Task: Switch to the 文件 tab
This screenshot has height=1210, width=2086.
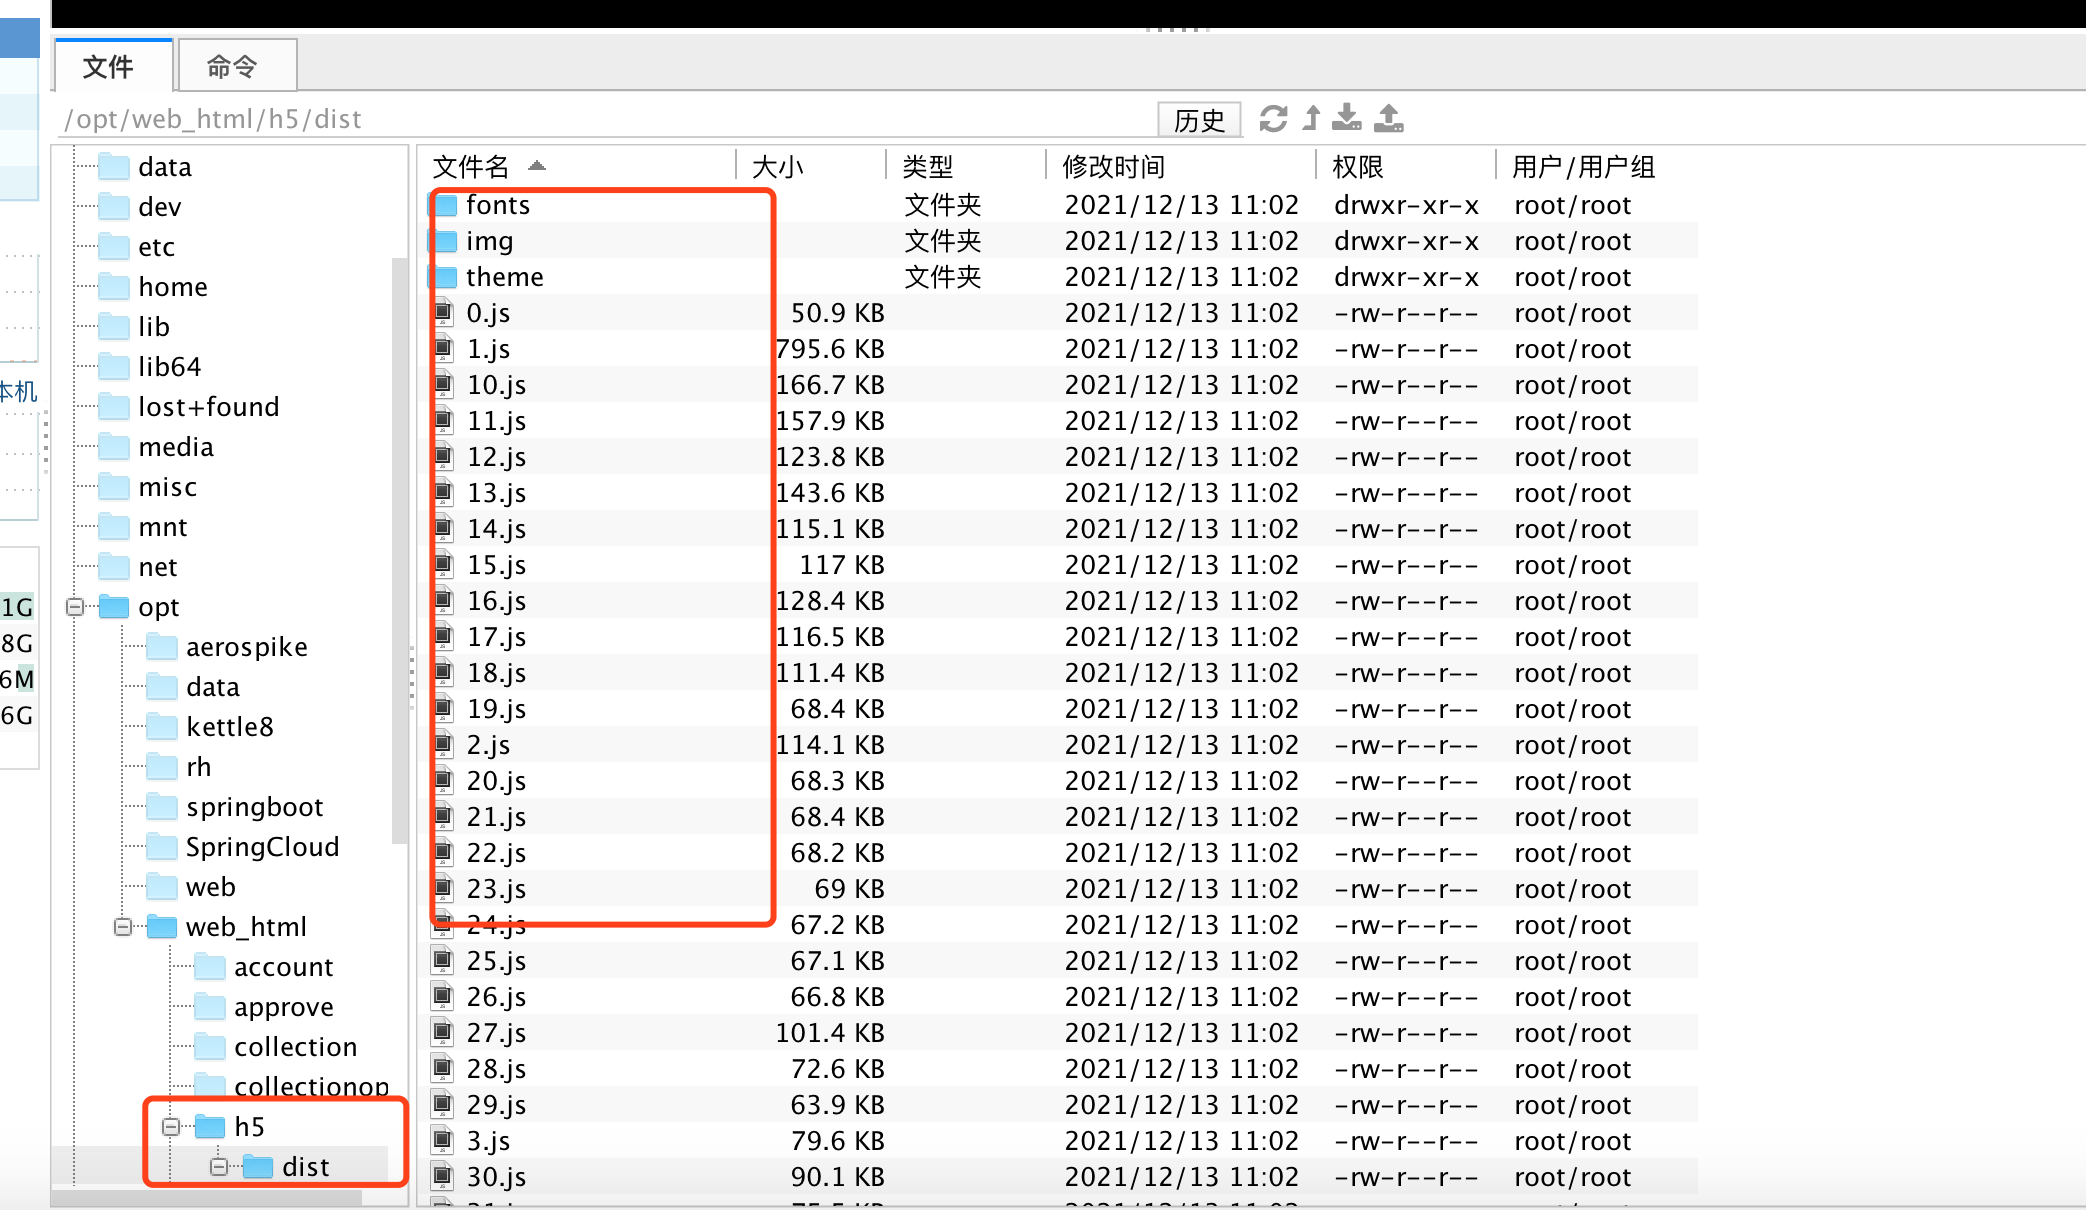Action: (x=108, y=67)
